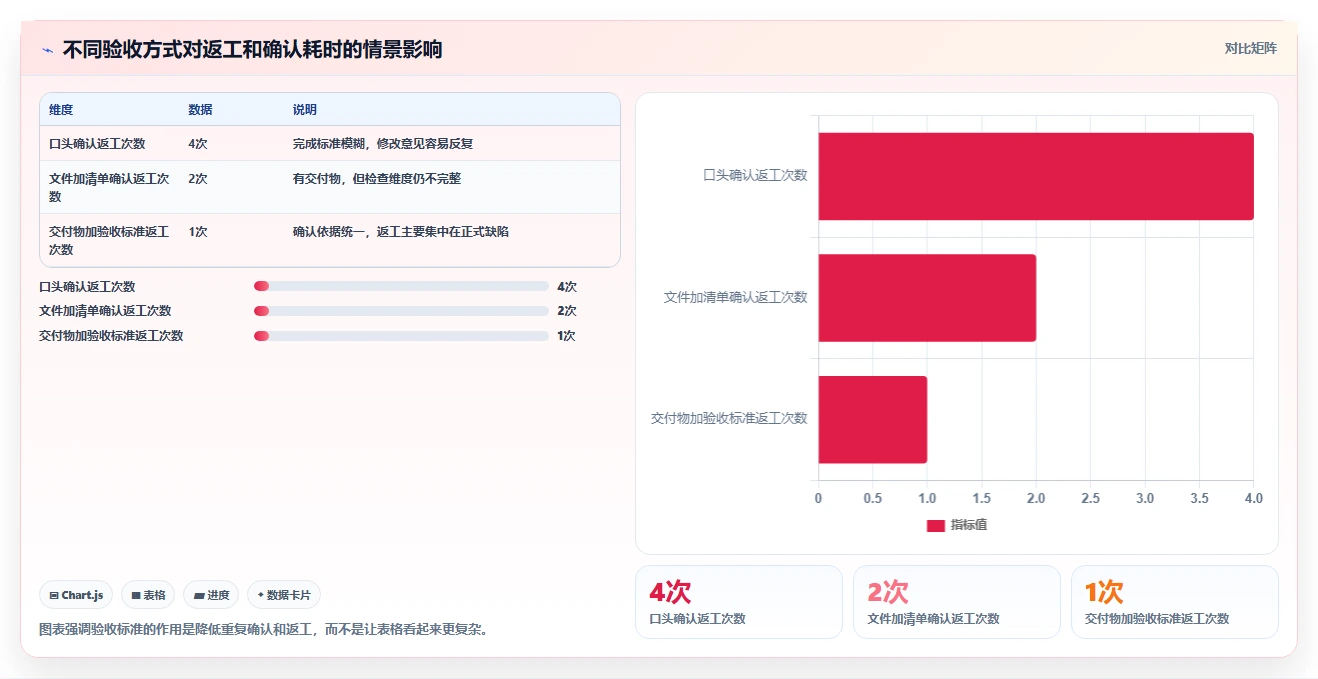Click the 2次 value in the table
Image resolution: width=1318 pixels, height=679 pixels.
click(198, 179)
